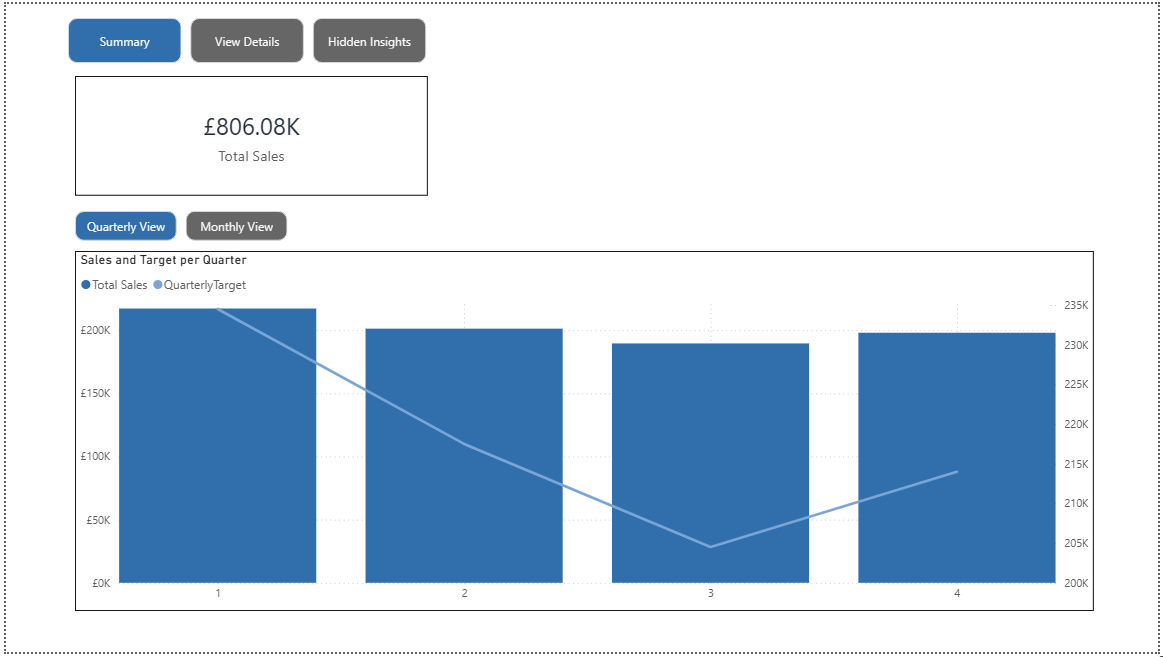
Task: Click the Summary button
Action: [x=124, y=41]
